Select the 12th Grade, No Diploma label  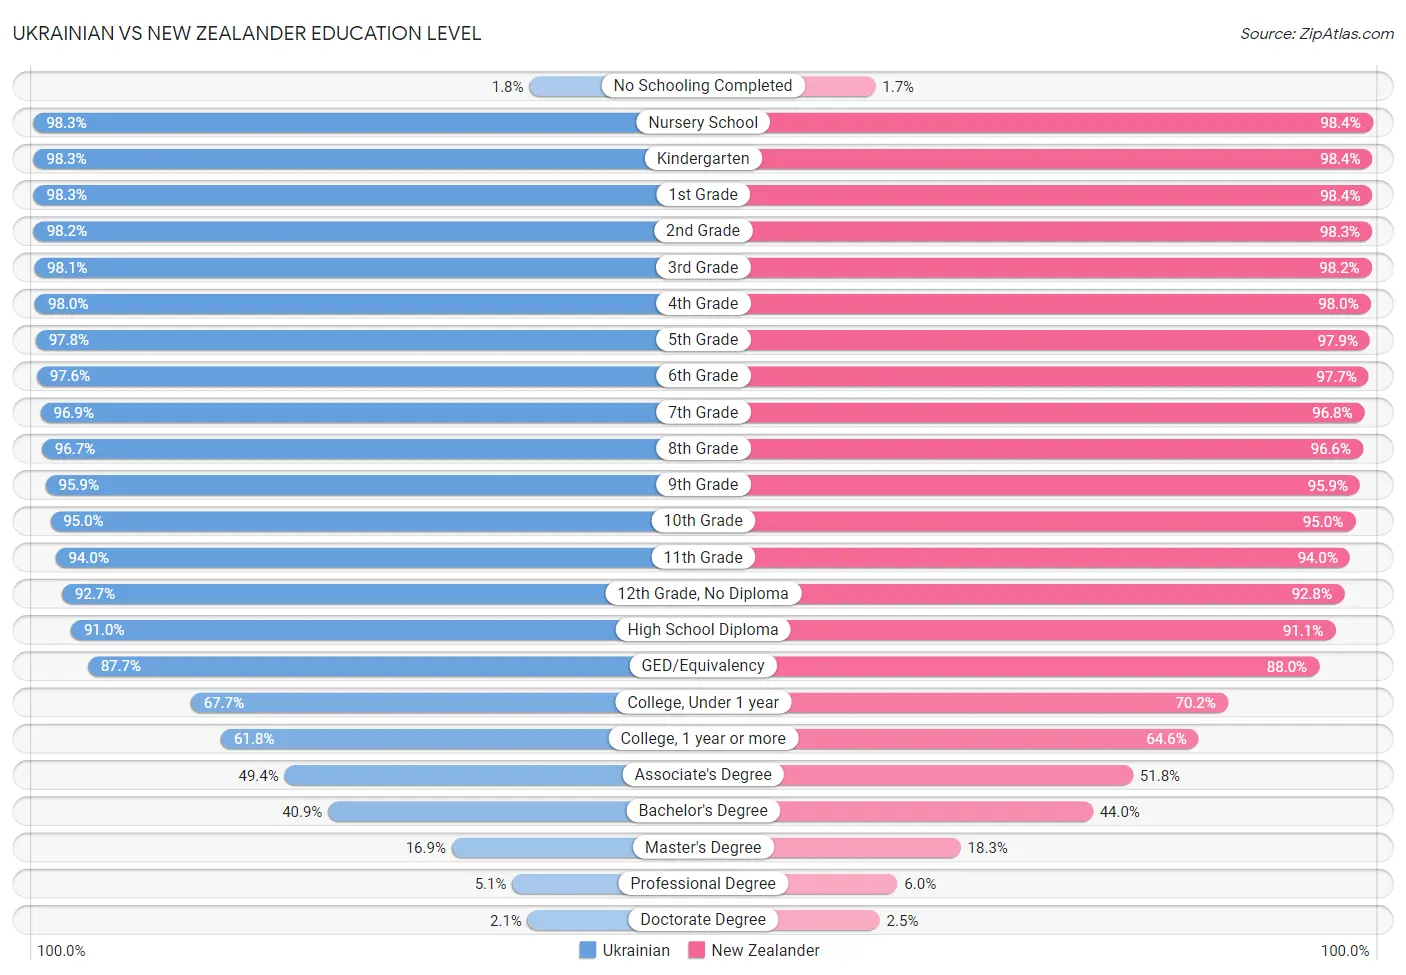pos(703,594)
